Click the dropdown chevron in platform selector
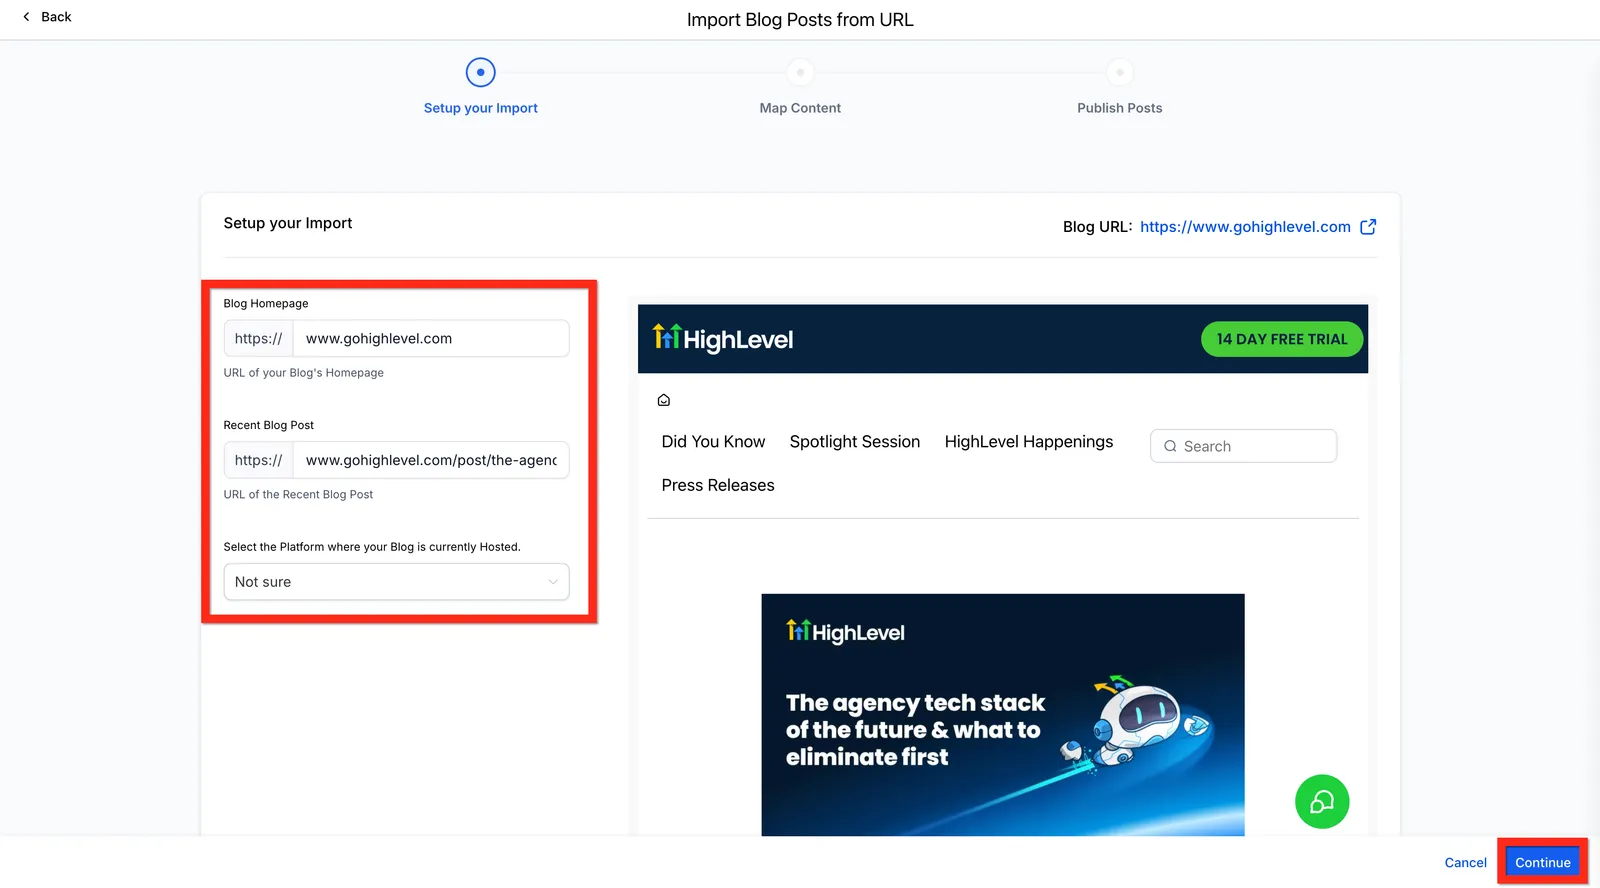This screenshot has height=888, width=1600. [x=553, y=582]
